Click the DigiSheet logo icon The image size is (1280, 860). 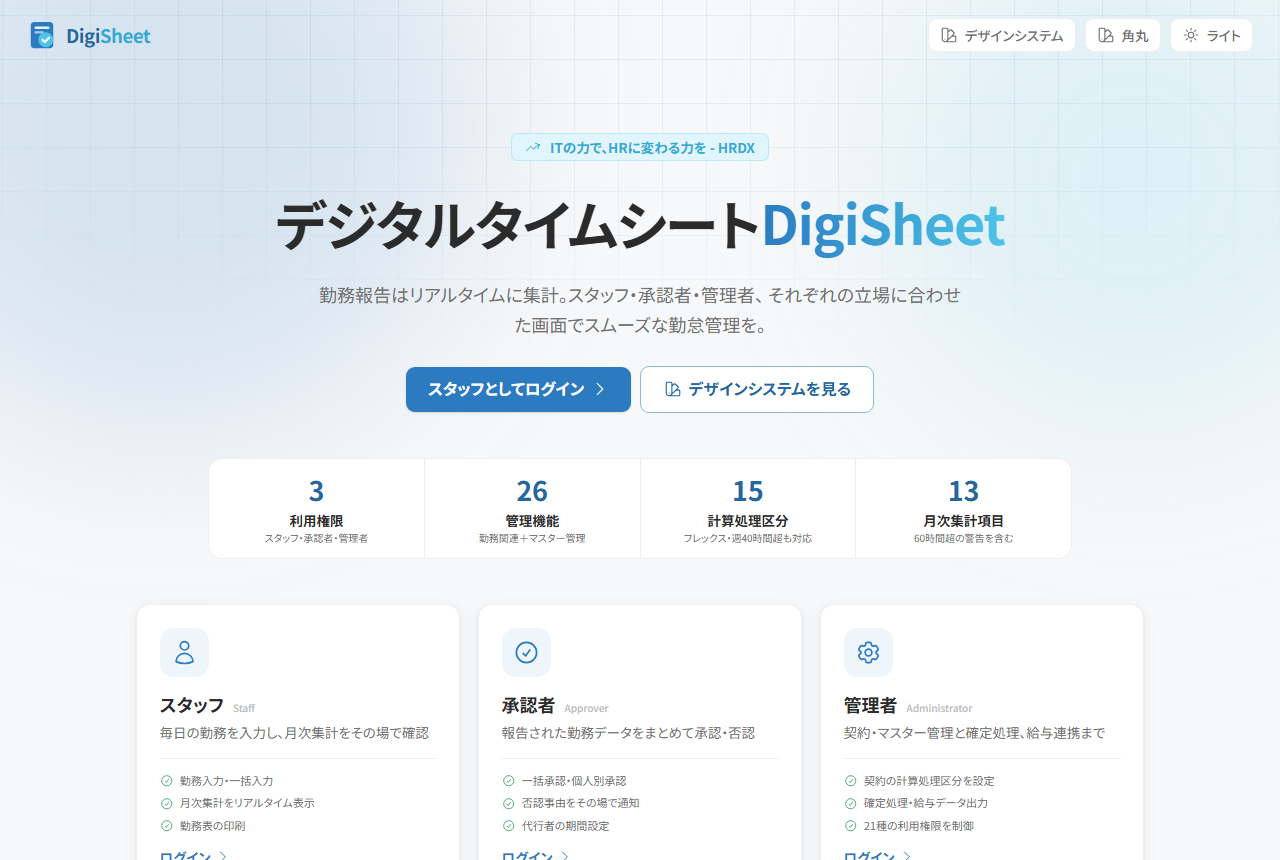[42, 36]
